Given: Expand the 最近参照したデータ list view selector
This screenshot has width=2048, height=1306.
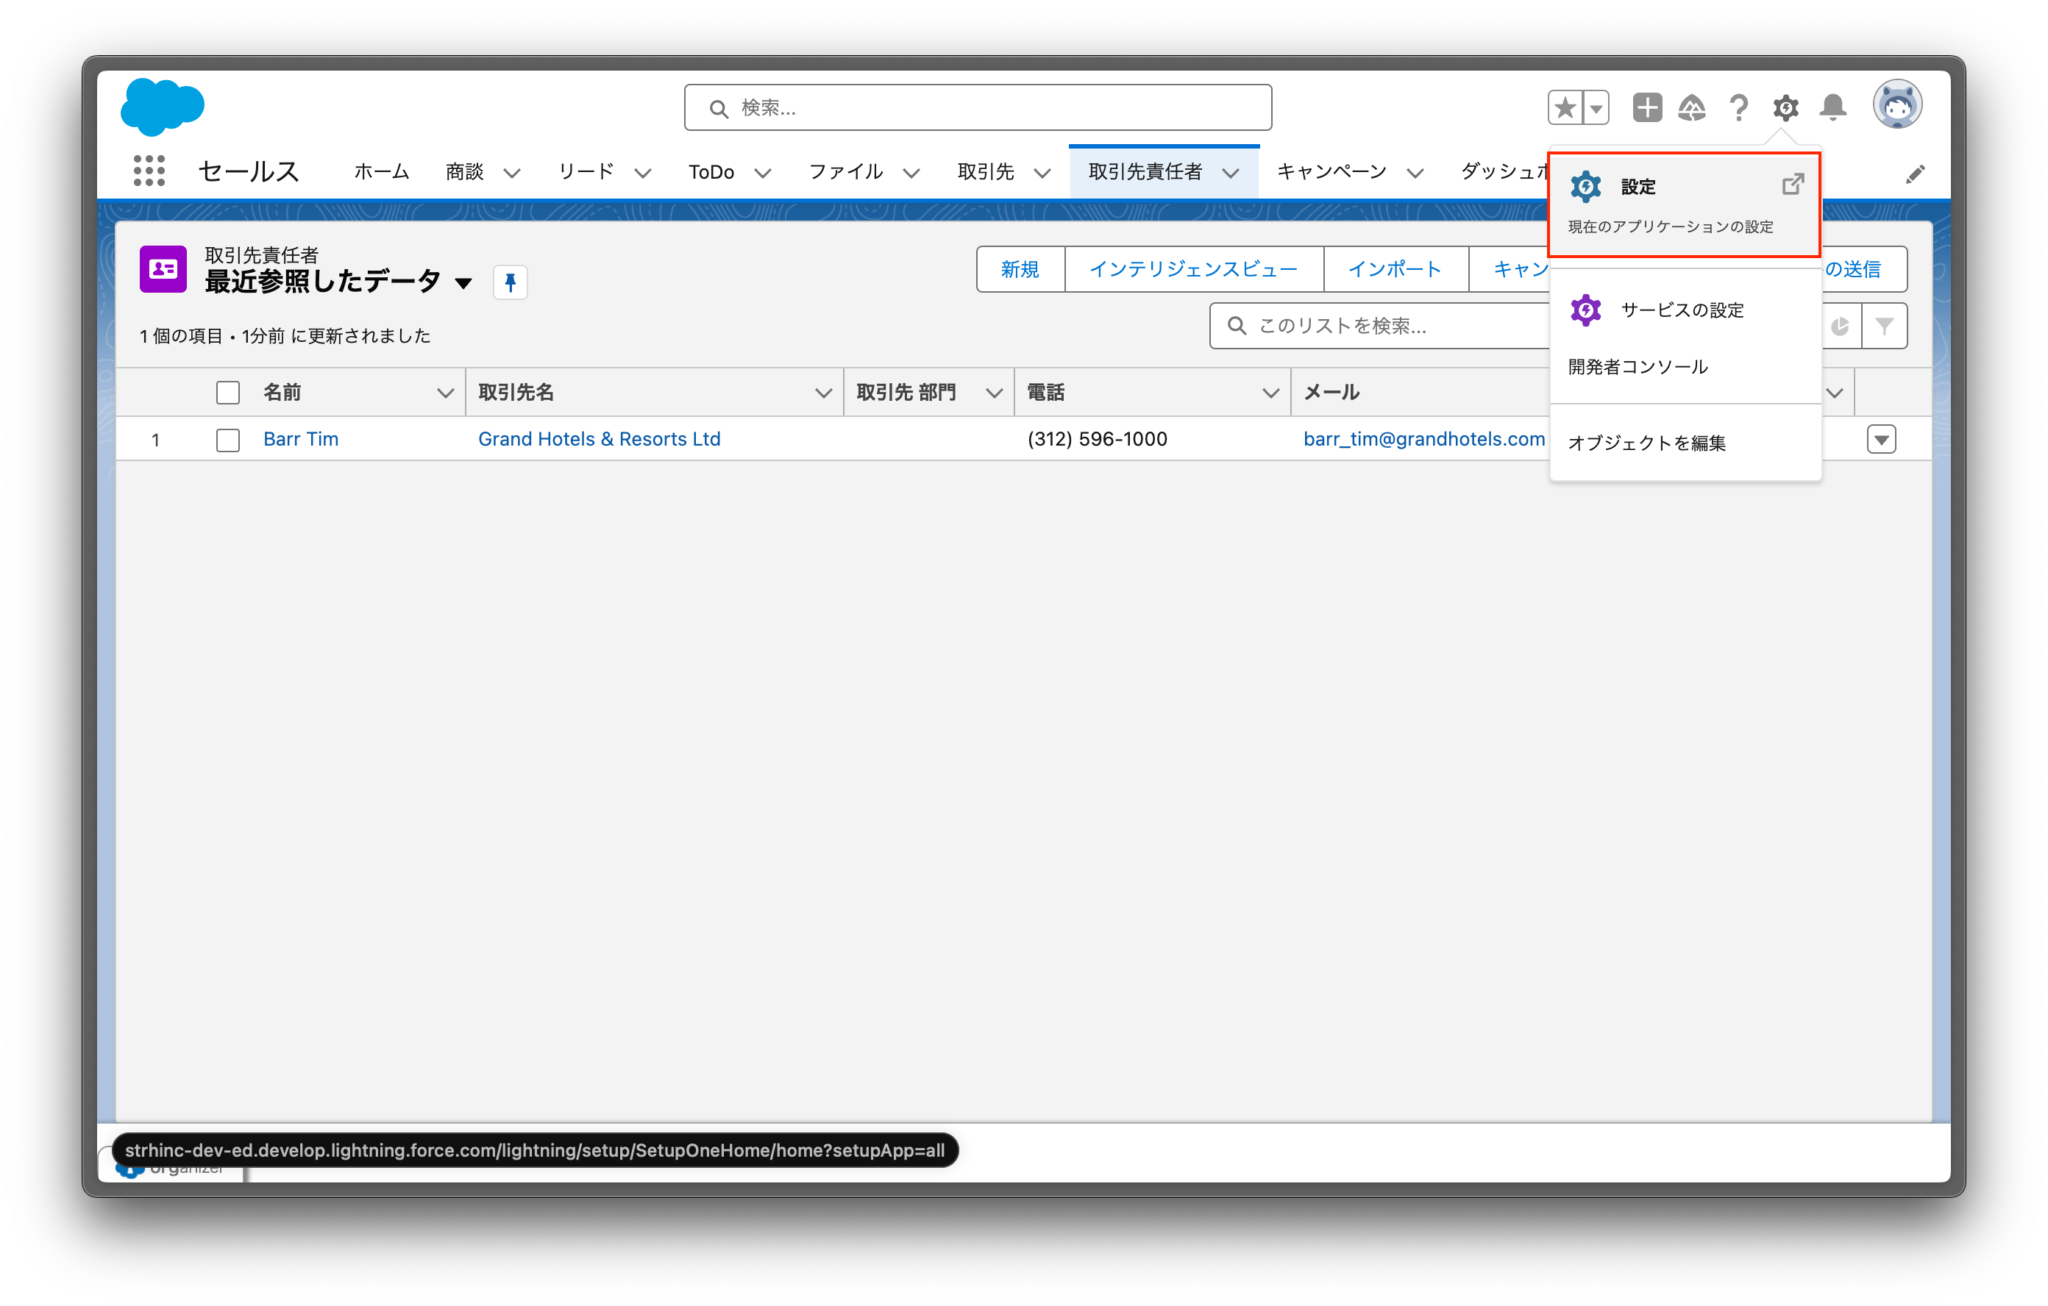Looking at the screenshot, I should coord(463,283).
